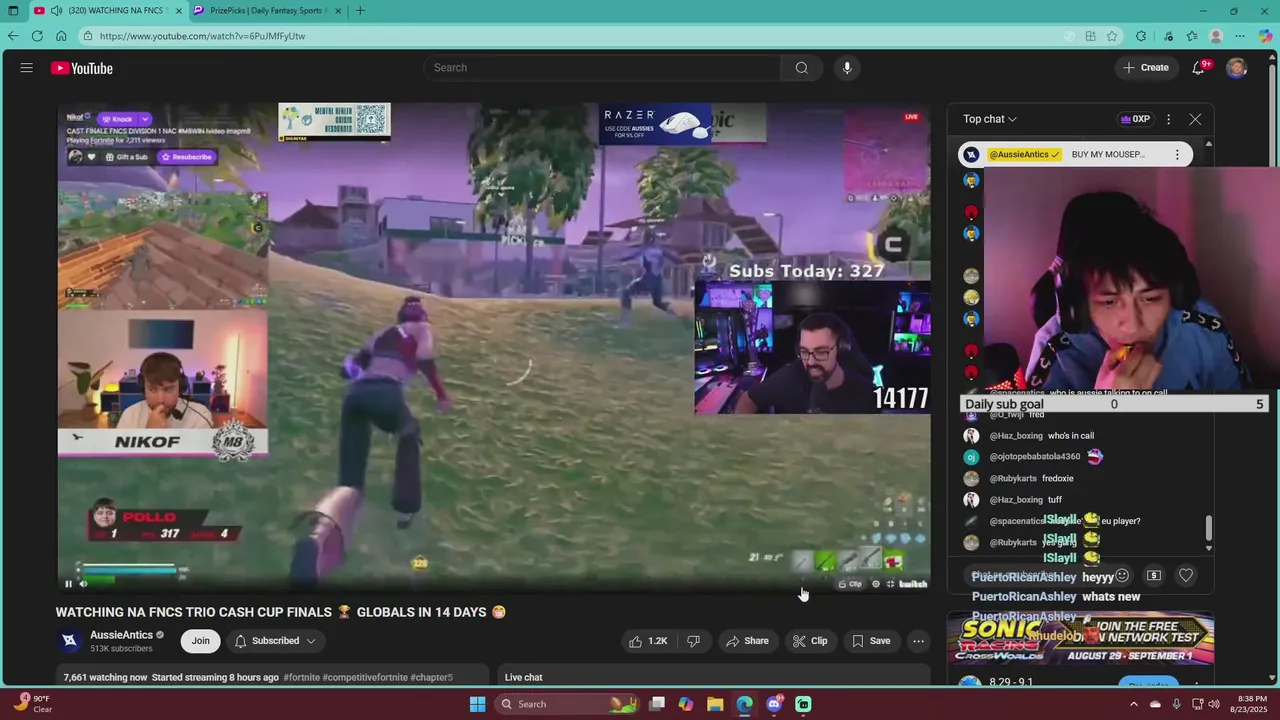1280x720 pixels.
Task: Click the #competitivefortnite hashtag
Action: pos(365,677)
